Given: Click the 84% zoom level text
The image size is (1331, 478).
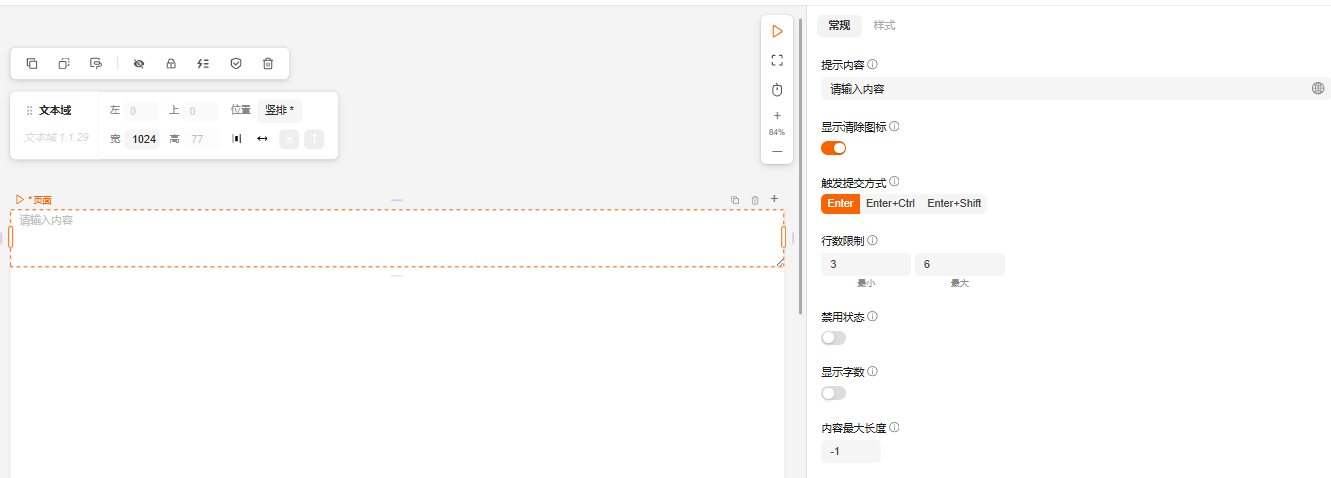Looking at the screenshot, I should (x=777, y=132).
